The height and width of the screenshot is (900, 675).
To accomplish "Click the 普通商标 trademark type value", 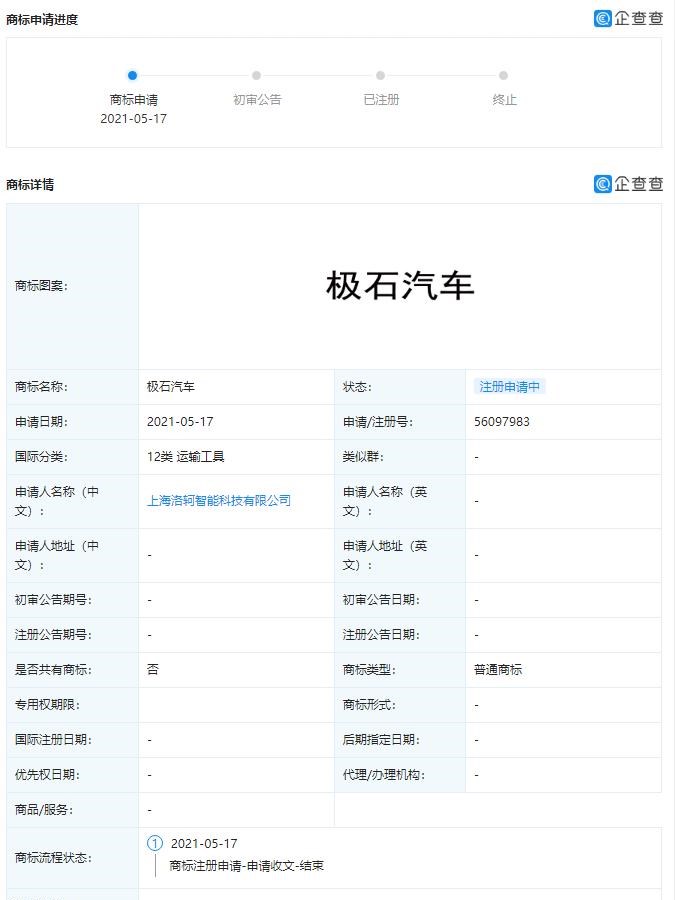I will tap(498, 670).
